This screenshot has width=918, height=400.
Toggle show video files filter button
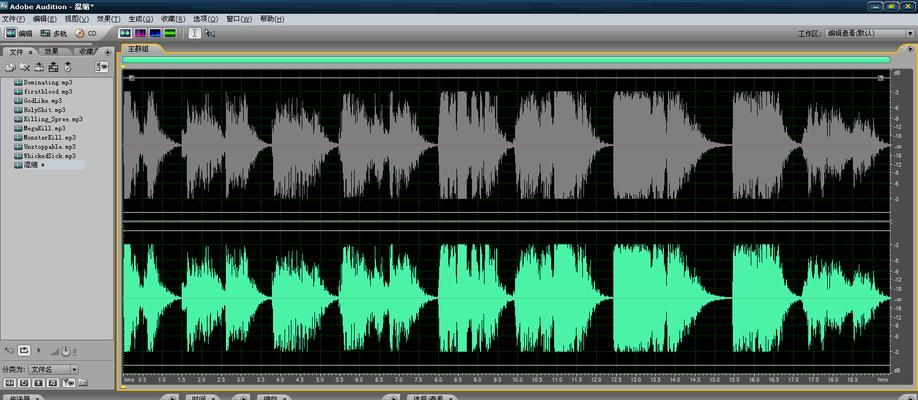(x=39, y=382)
